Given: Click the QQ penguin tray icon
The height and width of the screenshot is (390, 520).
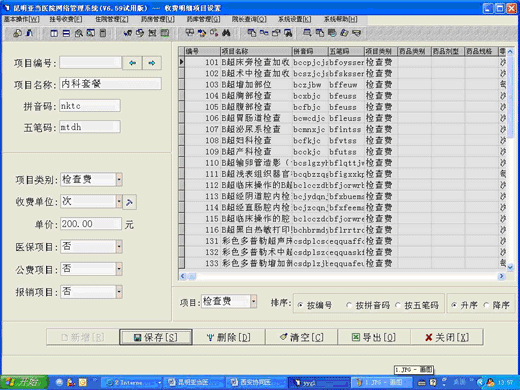Looking at the screenshot, I should 490,382.
